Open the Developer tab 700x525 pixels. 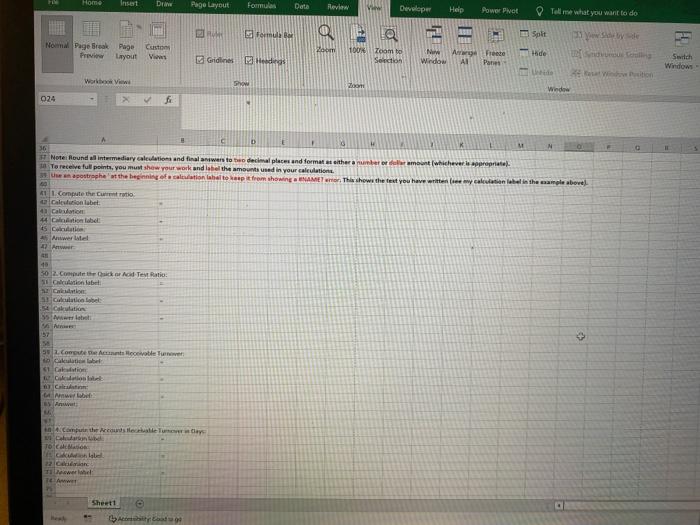415,8
